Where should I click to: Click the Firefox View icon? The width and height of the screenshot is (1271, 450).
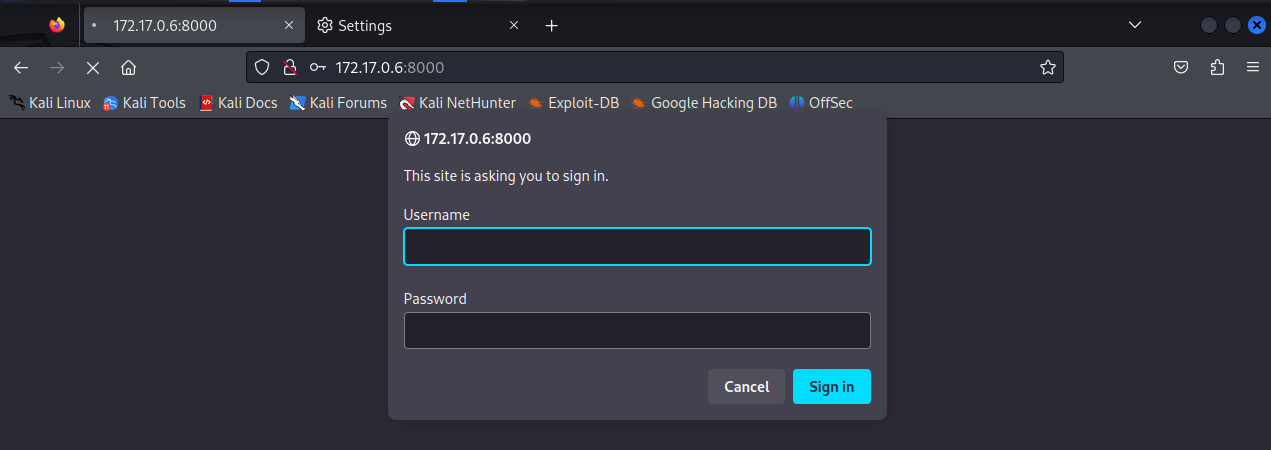[57, 25]
